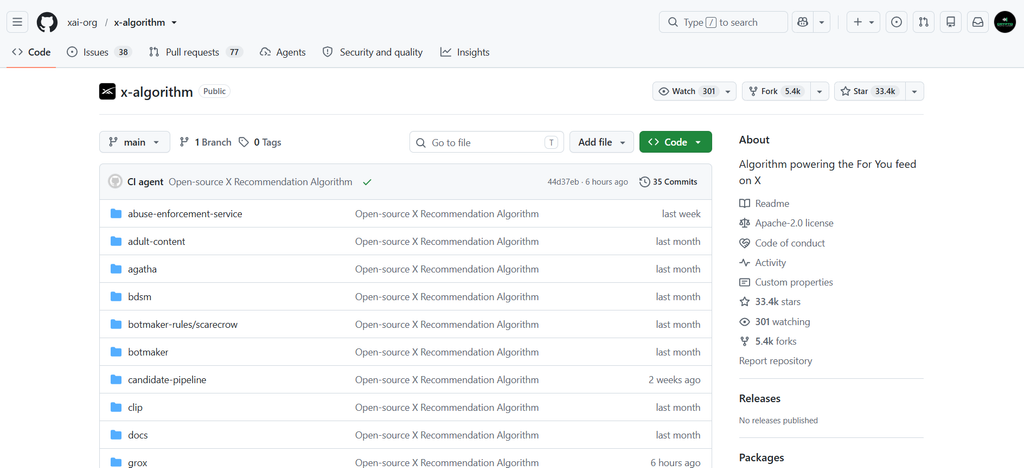Click the green commit status checkmark
The image size is (1024, 468).
click(367, 182)
